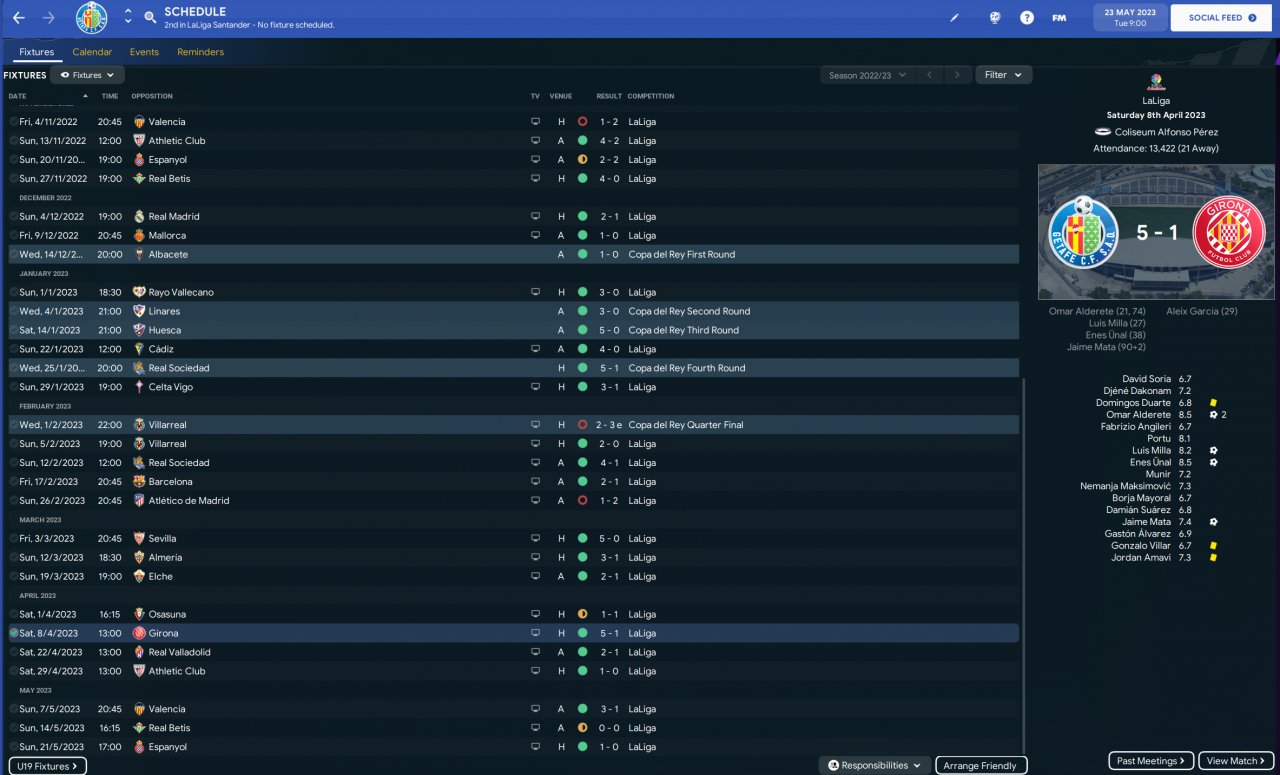
Task: Open the U19 Fixtures button
Action: [x=48, y=766]
